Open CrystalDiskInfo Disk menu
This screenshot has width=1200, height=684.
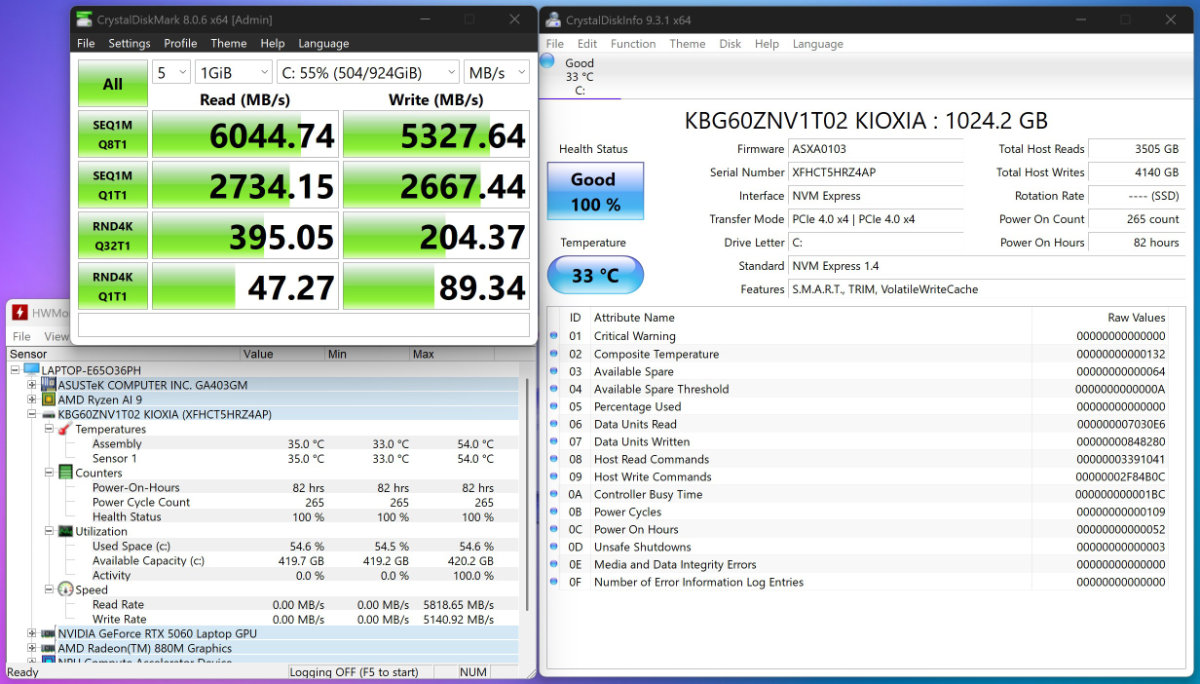click(x=730, y=43)
